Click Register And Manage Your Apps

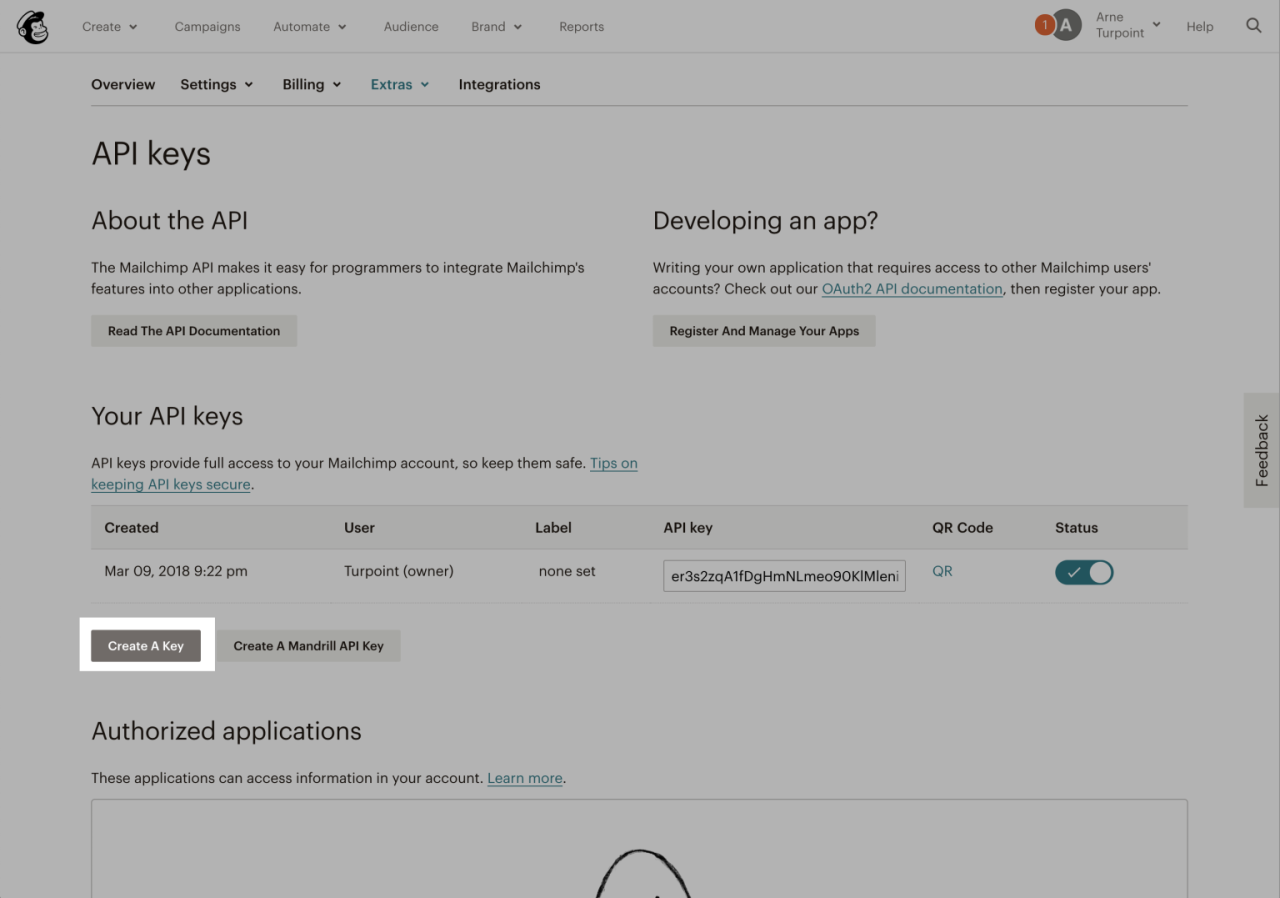pos(764,331)
